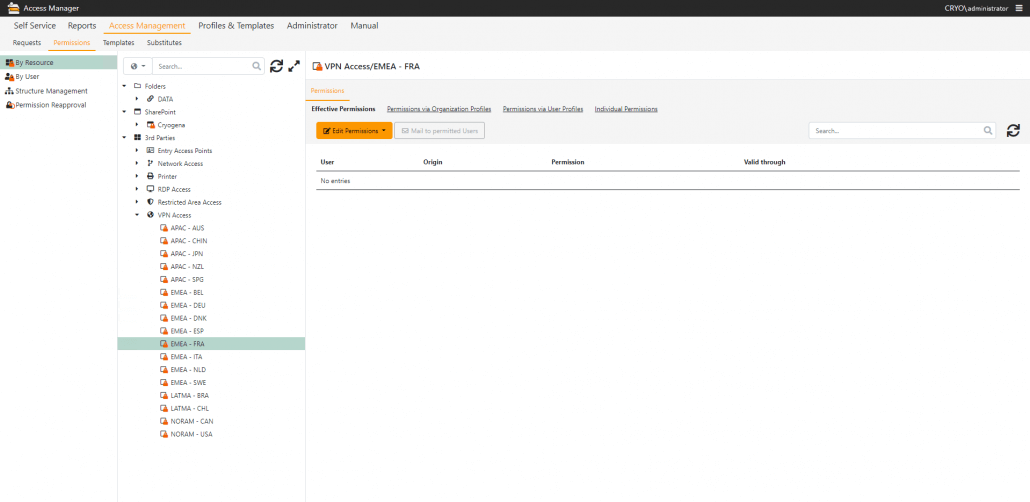Expand the RDP Access tree node
This screenshot has height=502, width=1030.
coord(137,189)
